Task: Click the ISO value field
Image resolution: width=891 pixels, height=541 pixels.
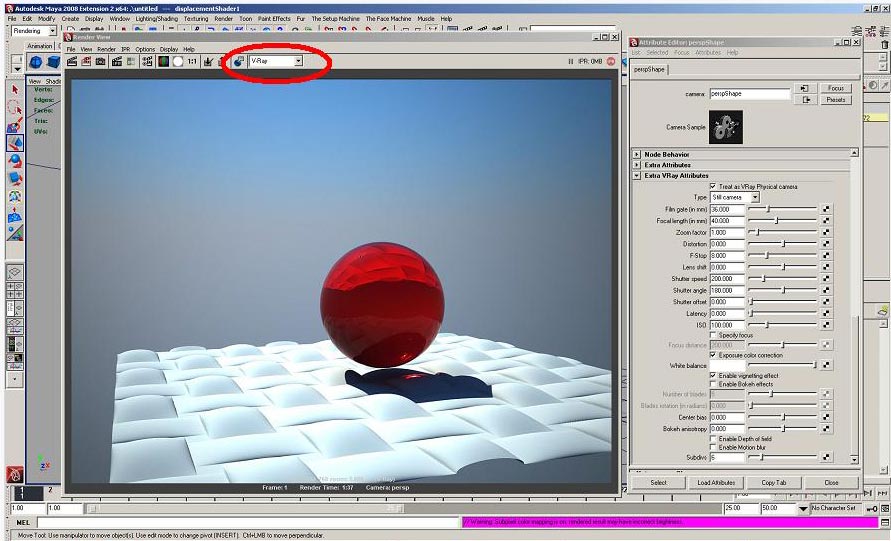Action: [x=727, y=325]
